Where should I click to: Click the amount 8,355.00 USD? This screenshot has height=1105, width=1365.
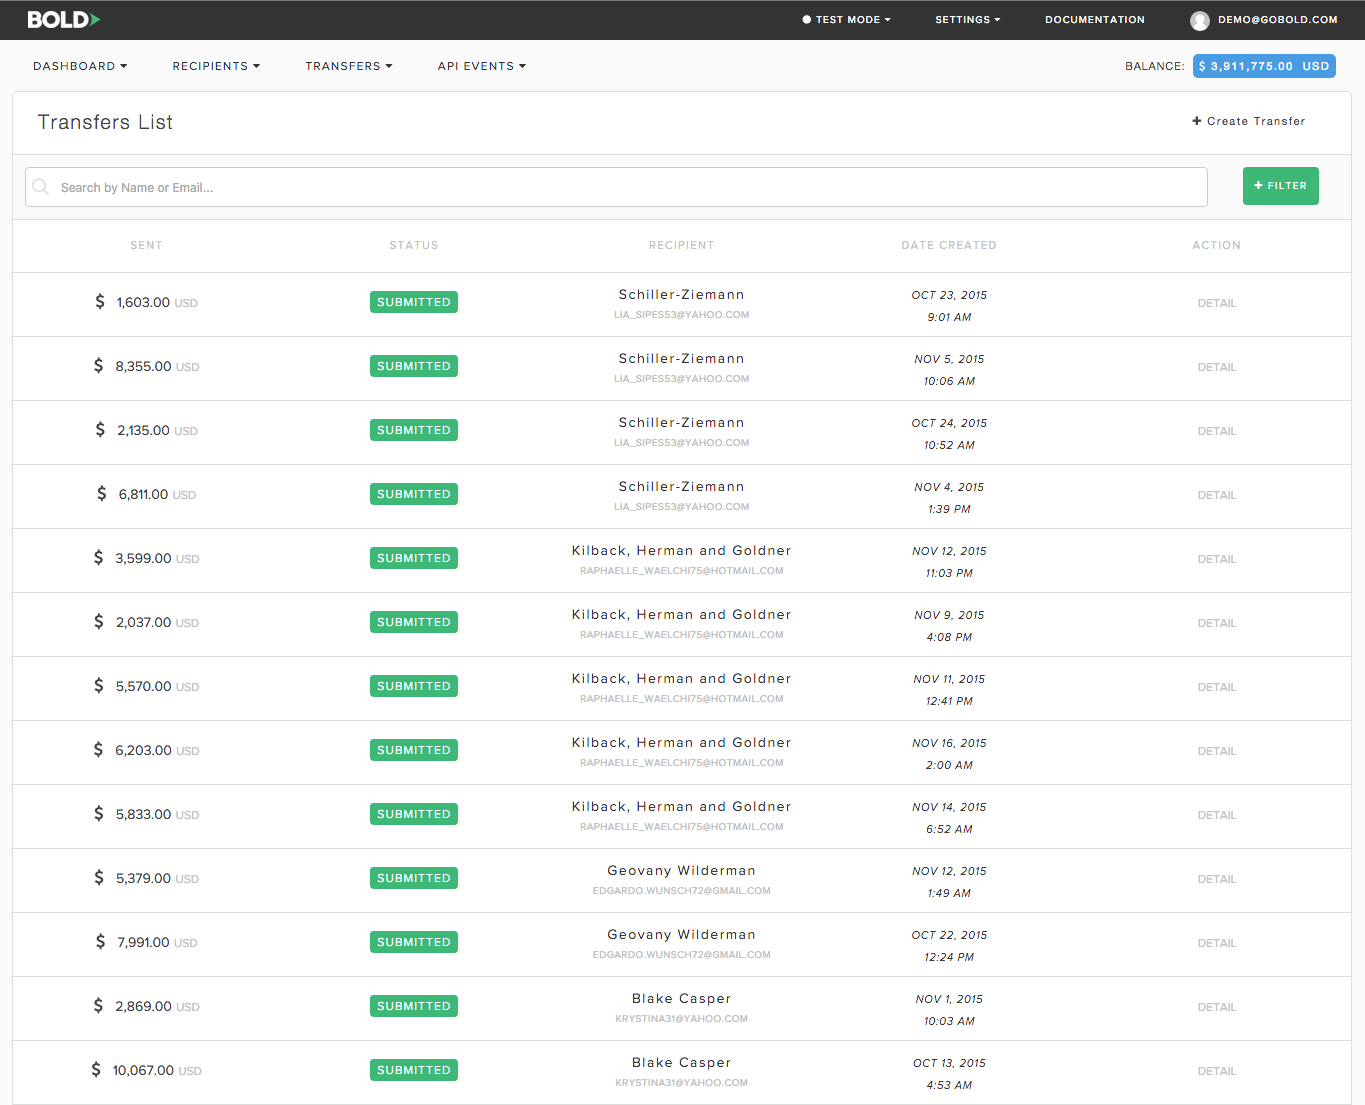(x=146, y=366)
